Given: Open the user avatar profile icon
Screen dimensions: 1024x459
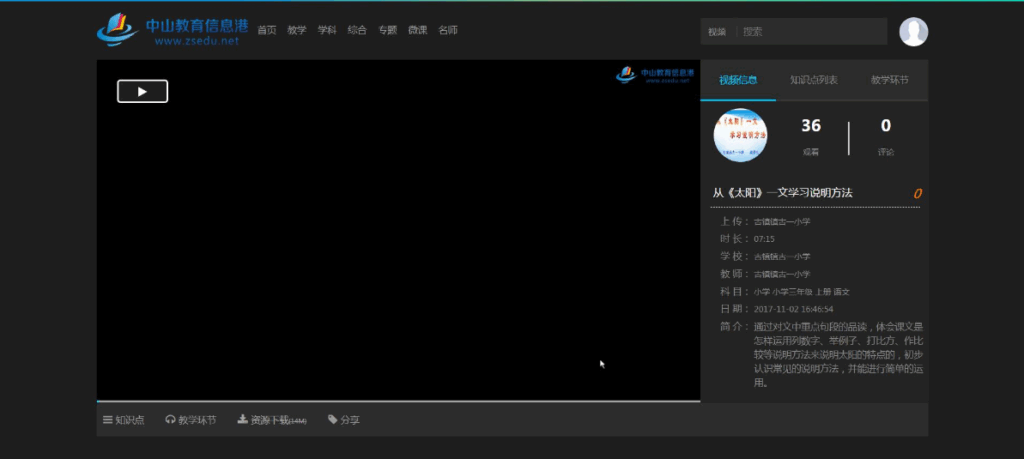Looking at the screenshot, I should [x=913, y=32].
